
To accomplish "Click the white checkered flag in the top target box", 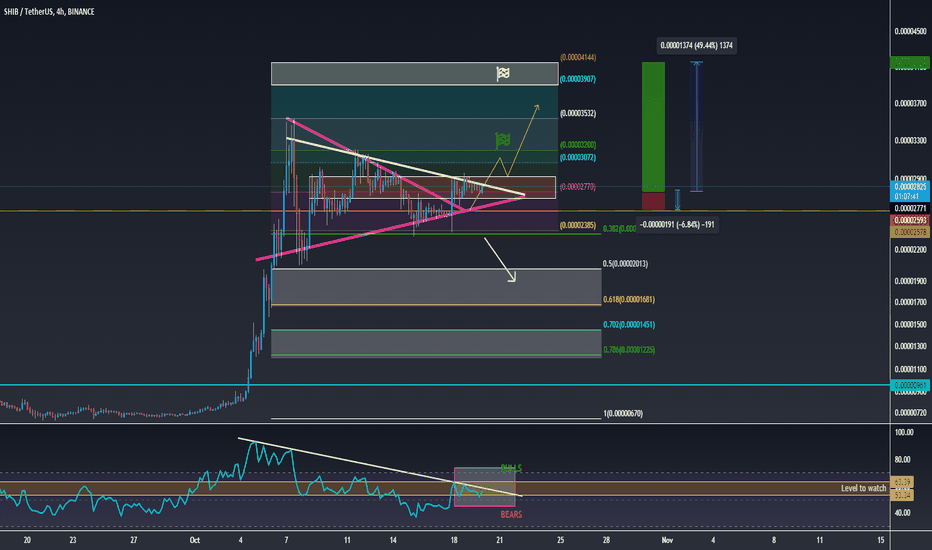I will [503, 74].
